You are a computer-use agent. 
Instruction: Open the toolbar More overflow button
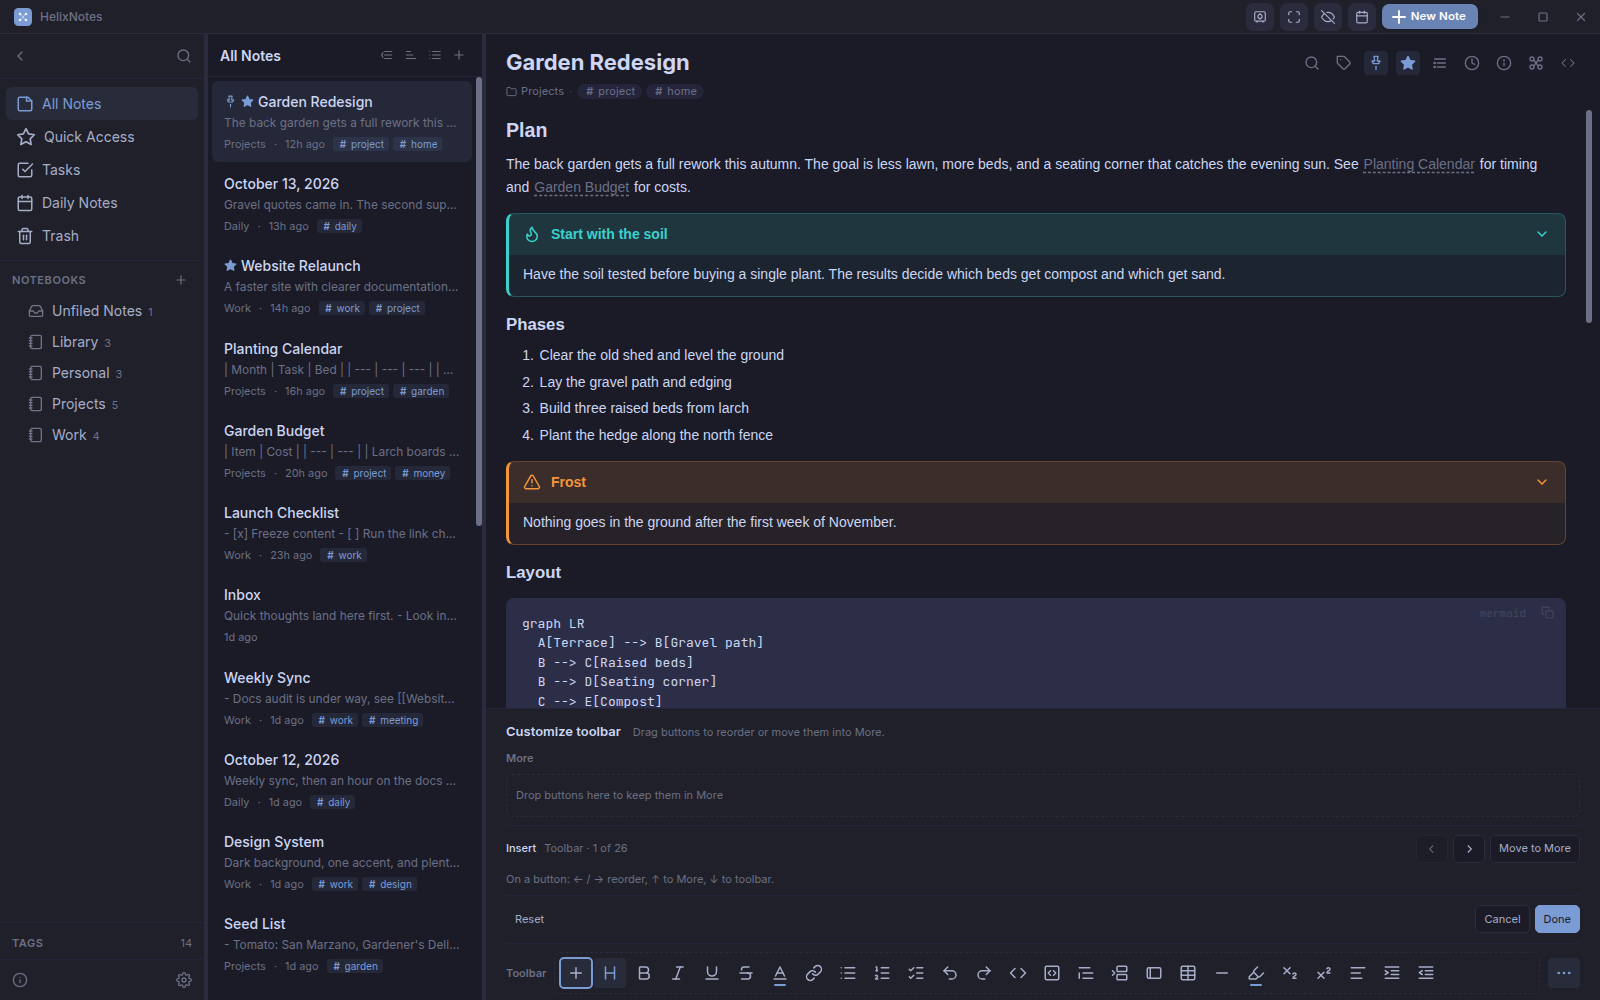pyautogui.click(x=1564, y=973)
